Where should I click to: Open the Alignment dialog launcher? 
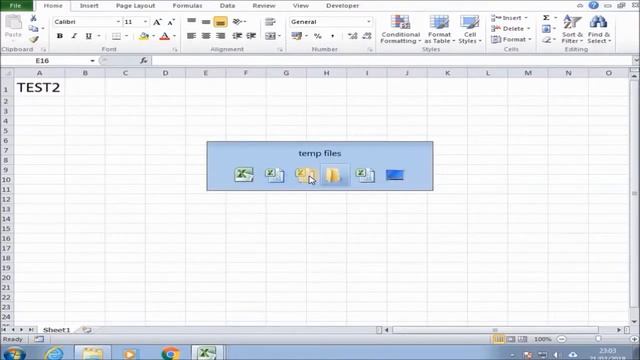[280, 49]
